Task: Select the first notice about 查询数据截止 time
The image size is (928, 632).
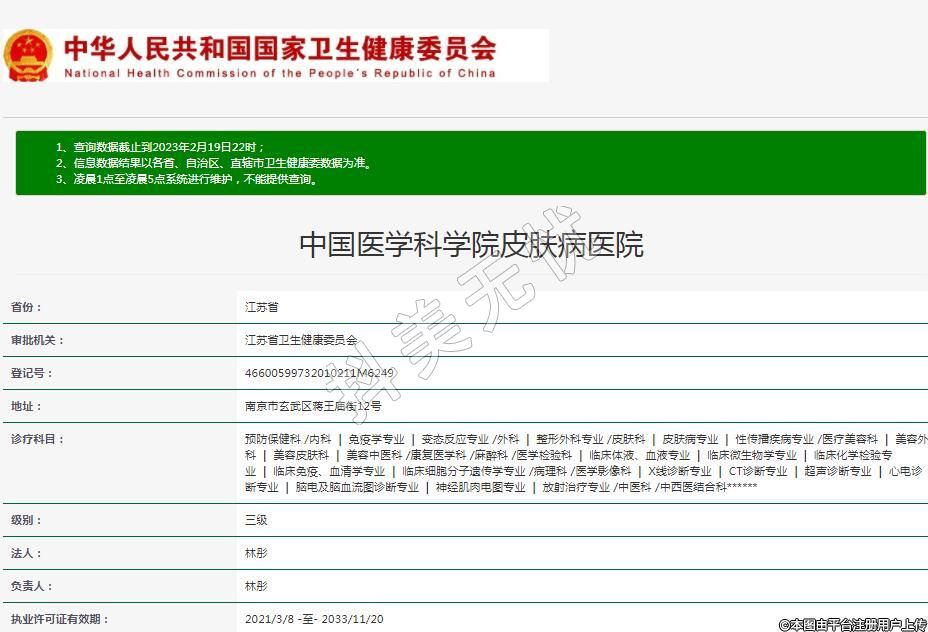Action: 160,147
